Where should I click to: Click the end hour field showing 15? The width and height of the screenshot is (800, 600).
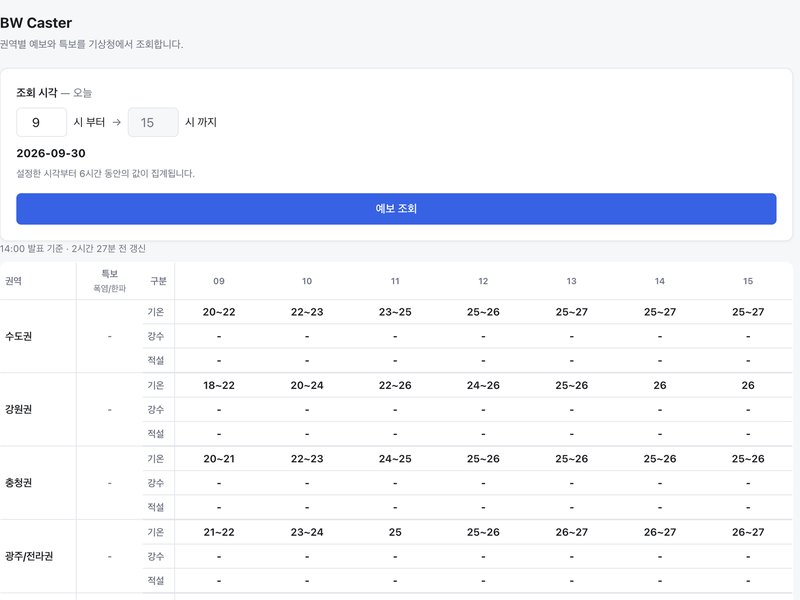point(153,122)
